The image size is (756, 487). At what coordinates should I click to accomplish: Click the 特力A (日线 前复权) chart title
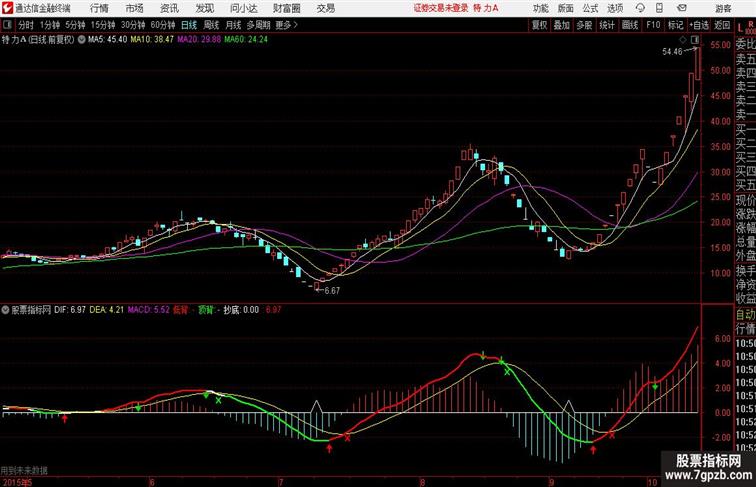[x=38, y=40]
